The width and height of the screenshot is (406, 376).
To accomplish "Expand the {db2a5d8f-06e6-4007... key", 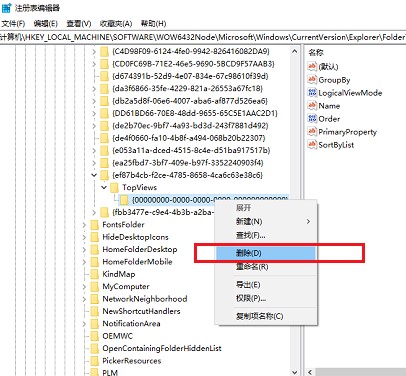I will tap(94, 101).
